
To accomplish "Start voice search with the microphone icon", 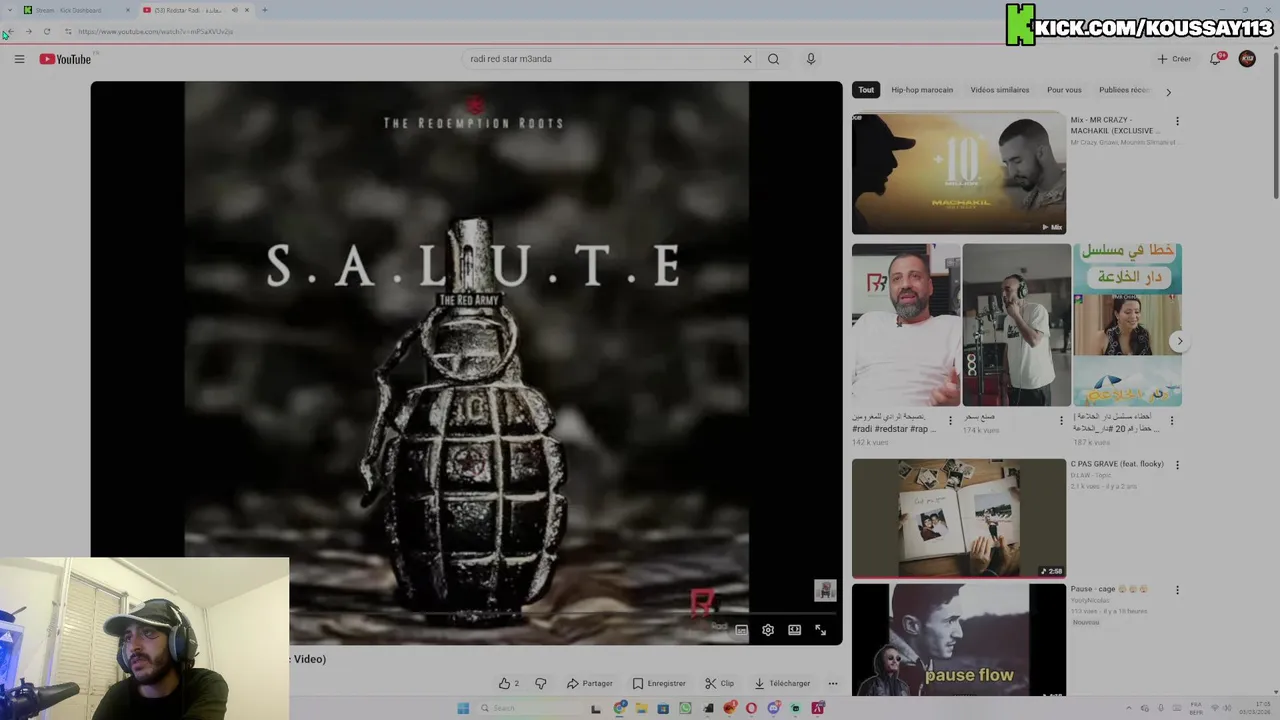I will click(x=811, y=59).
